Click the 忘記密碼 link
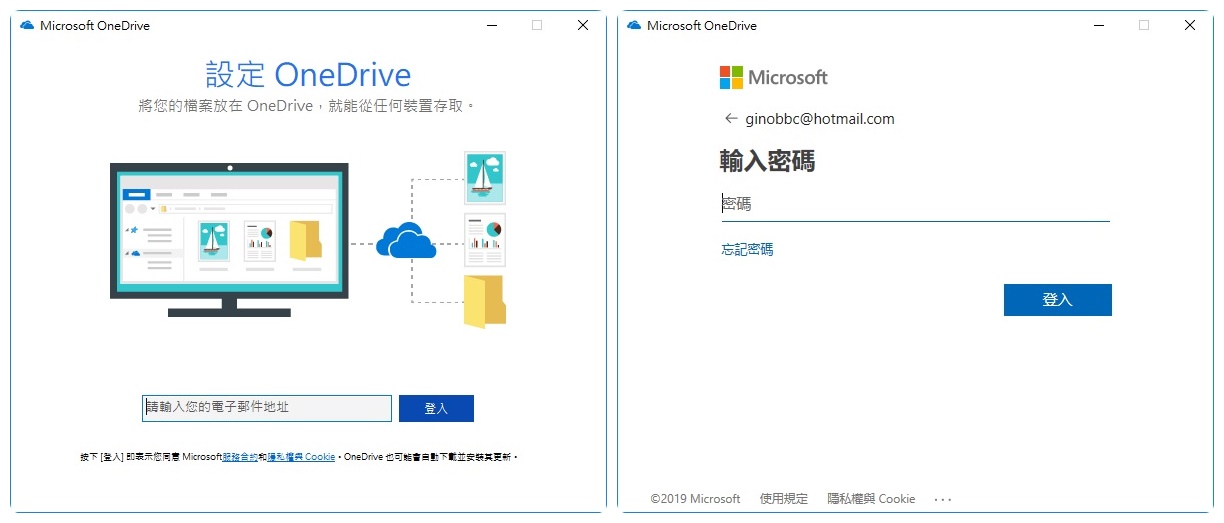 pos(747,249)
